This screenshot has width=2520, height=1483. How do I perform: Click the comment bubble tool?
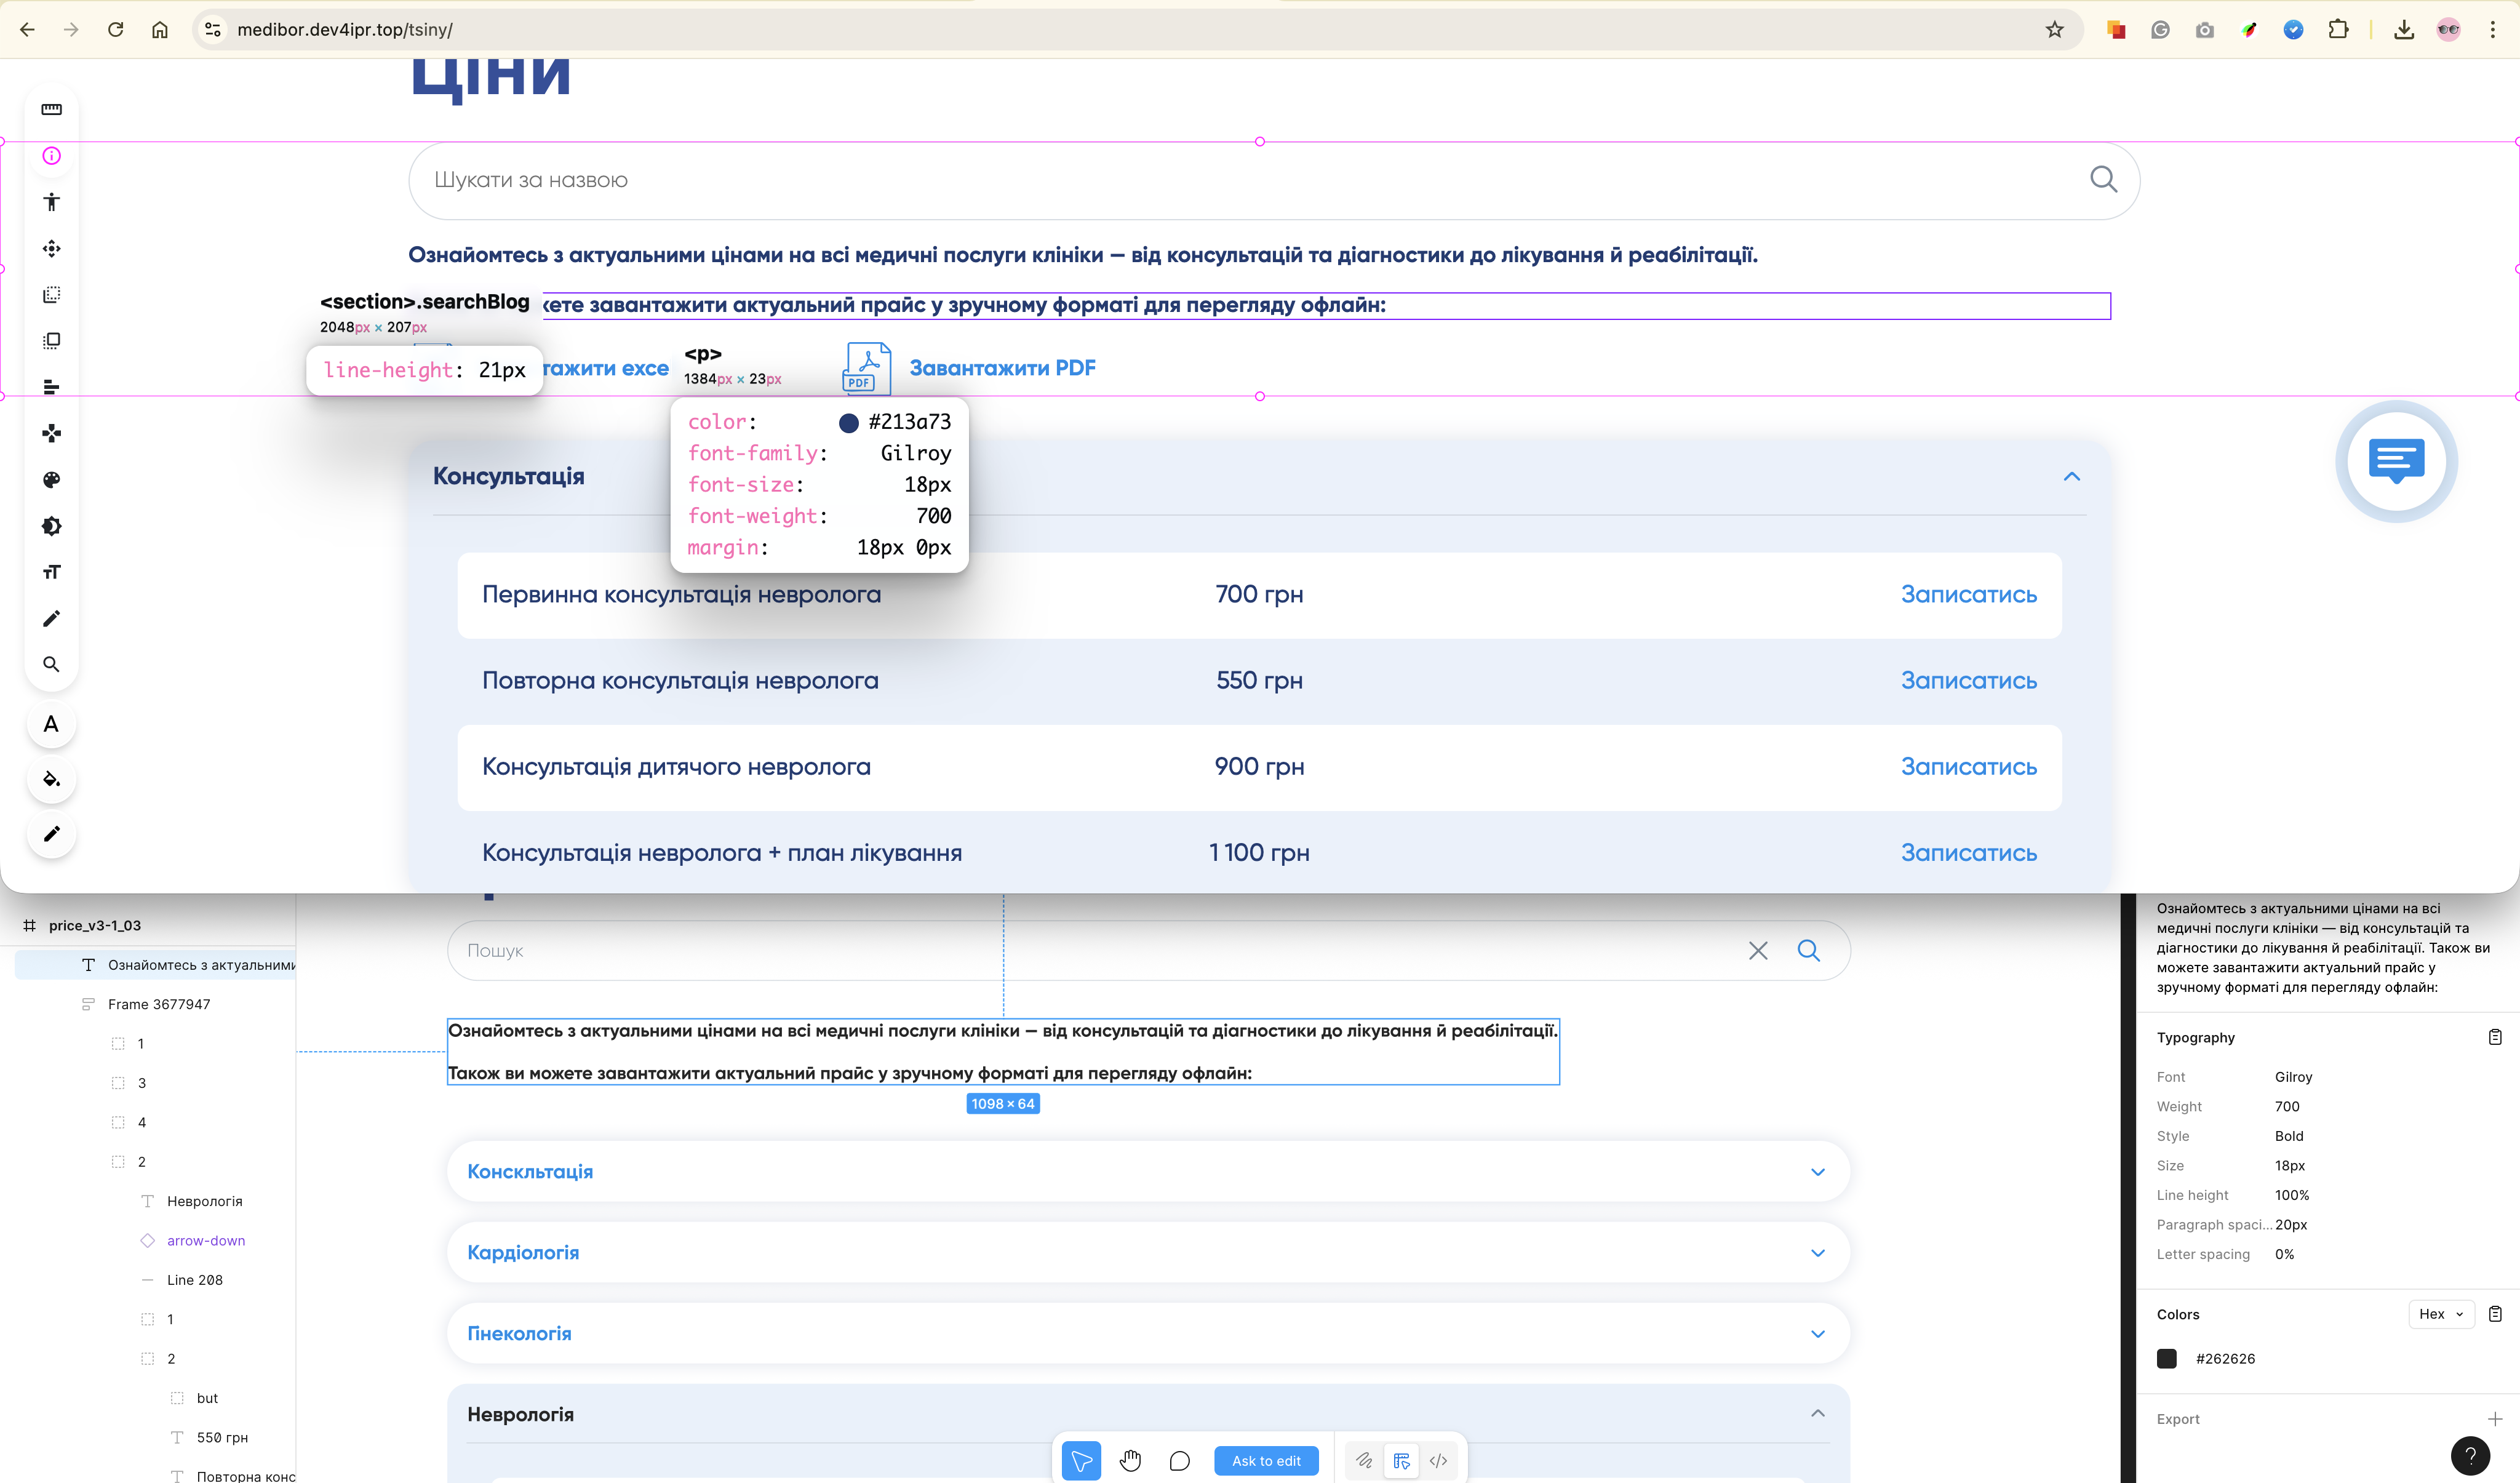coord(1180,1461)
